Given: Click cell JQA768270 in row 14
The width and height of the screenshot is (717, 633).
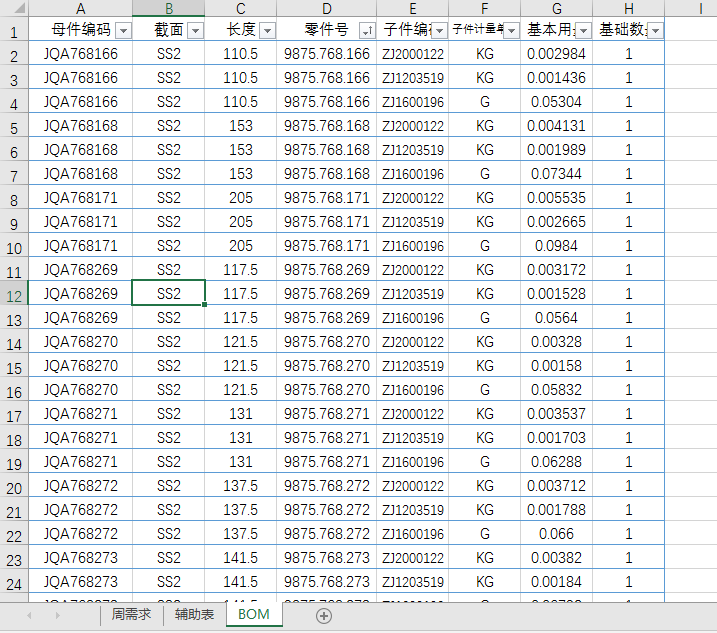Looking at the screenshot, I should point(80,342).
